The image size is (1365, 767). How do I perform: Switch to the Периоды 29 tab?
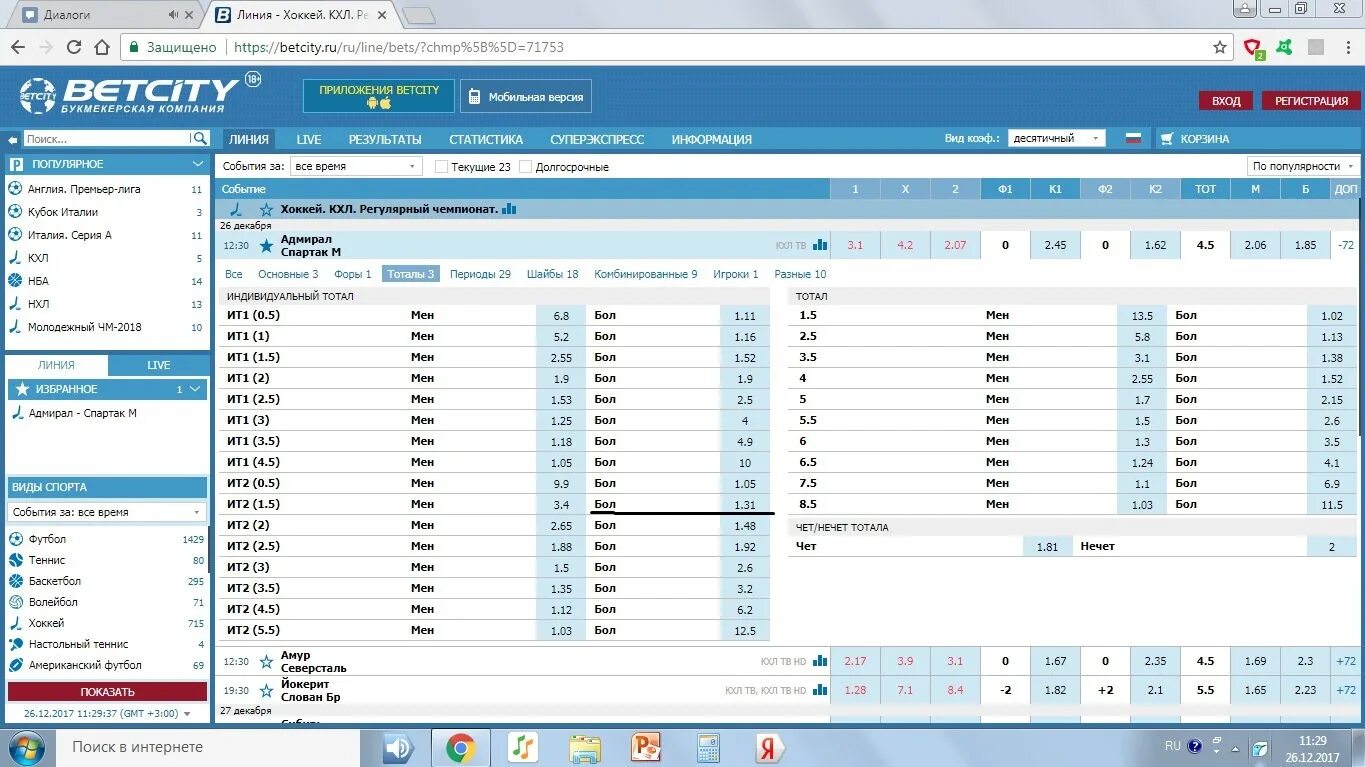click(480, 274)
